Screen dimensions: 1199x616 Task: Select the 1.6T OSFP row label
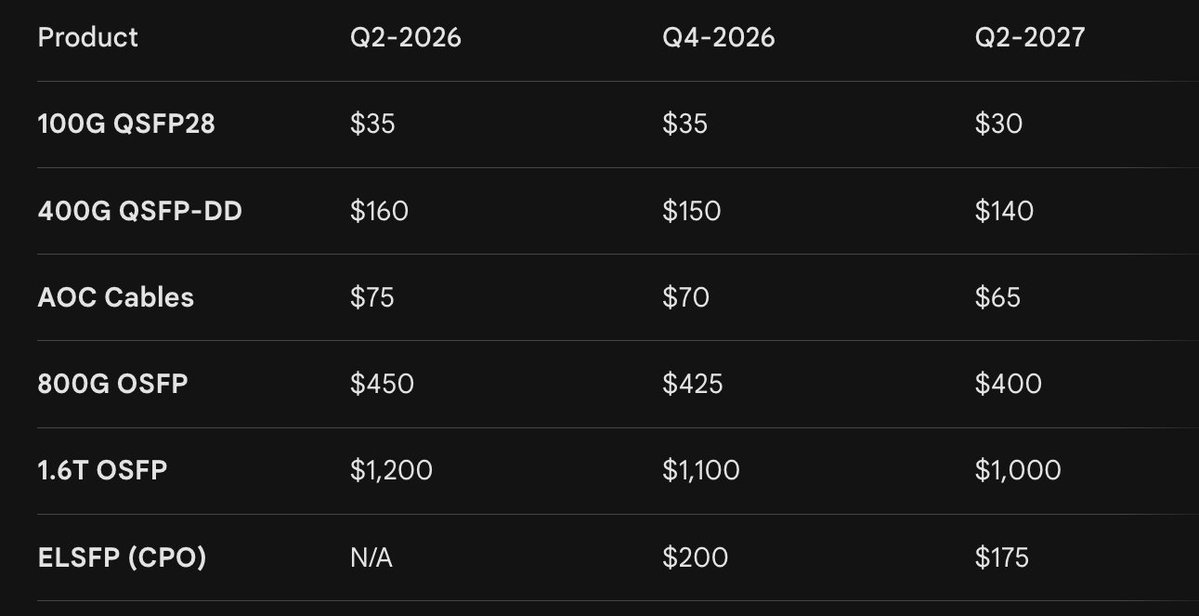pos(102,470)
